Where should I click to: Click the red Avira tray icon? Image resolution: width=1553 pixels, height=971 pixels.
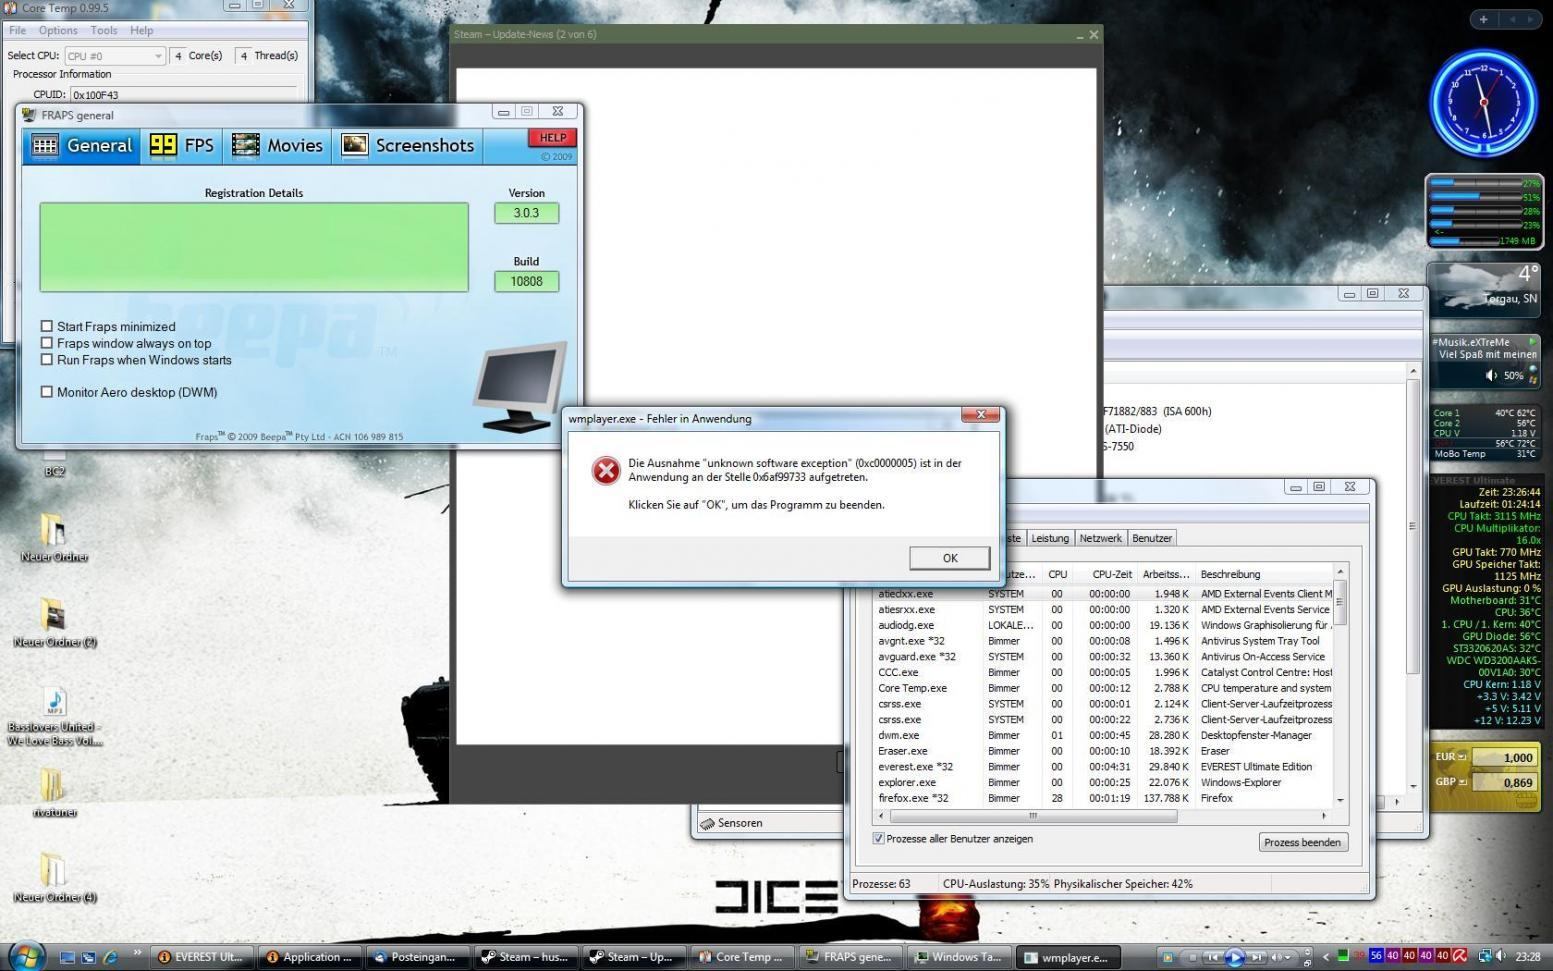[x=1460, y=956]
